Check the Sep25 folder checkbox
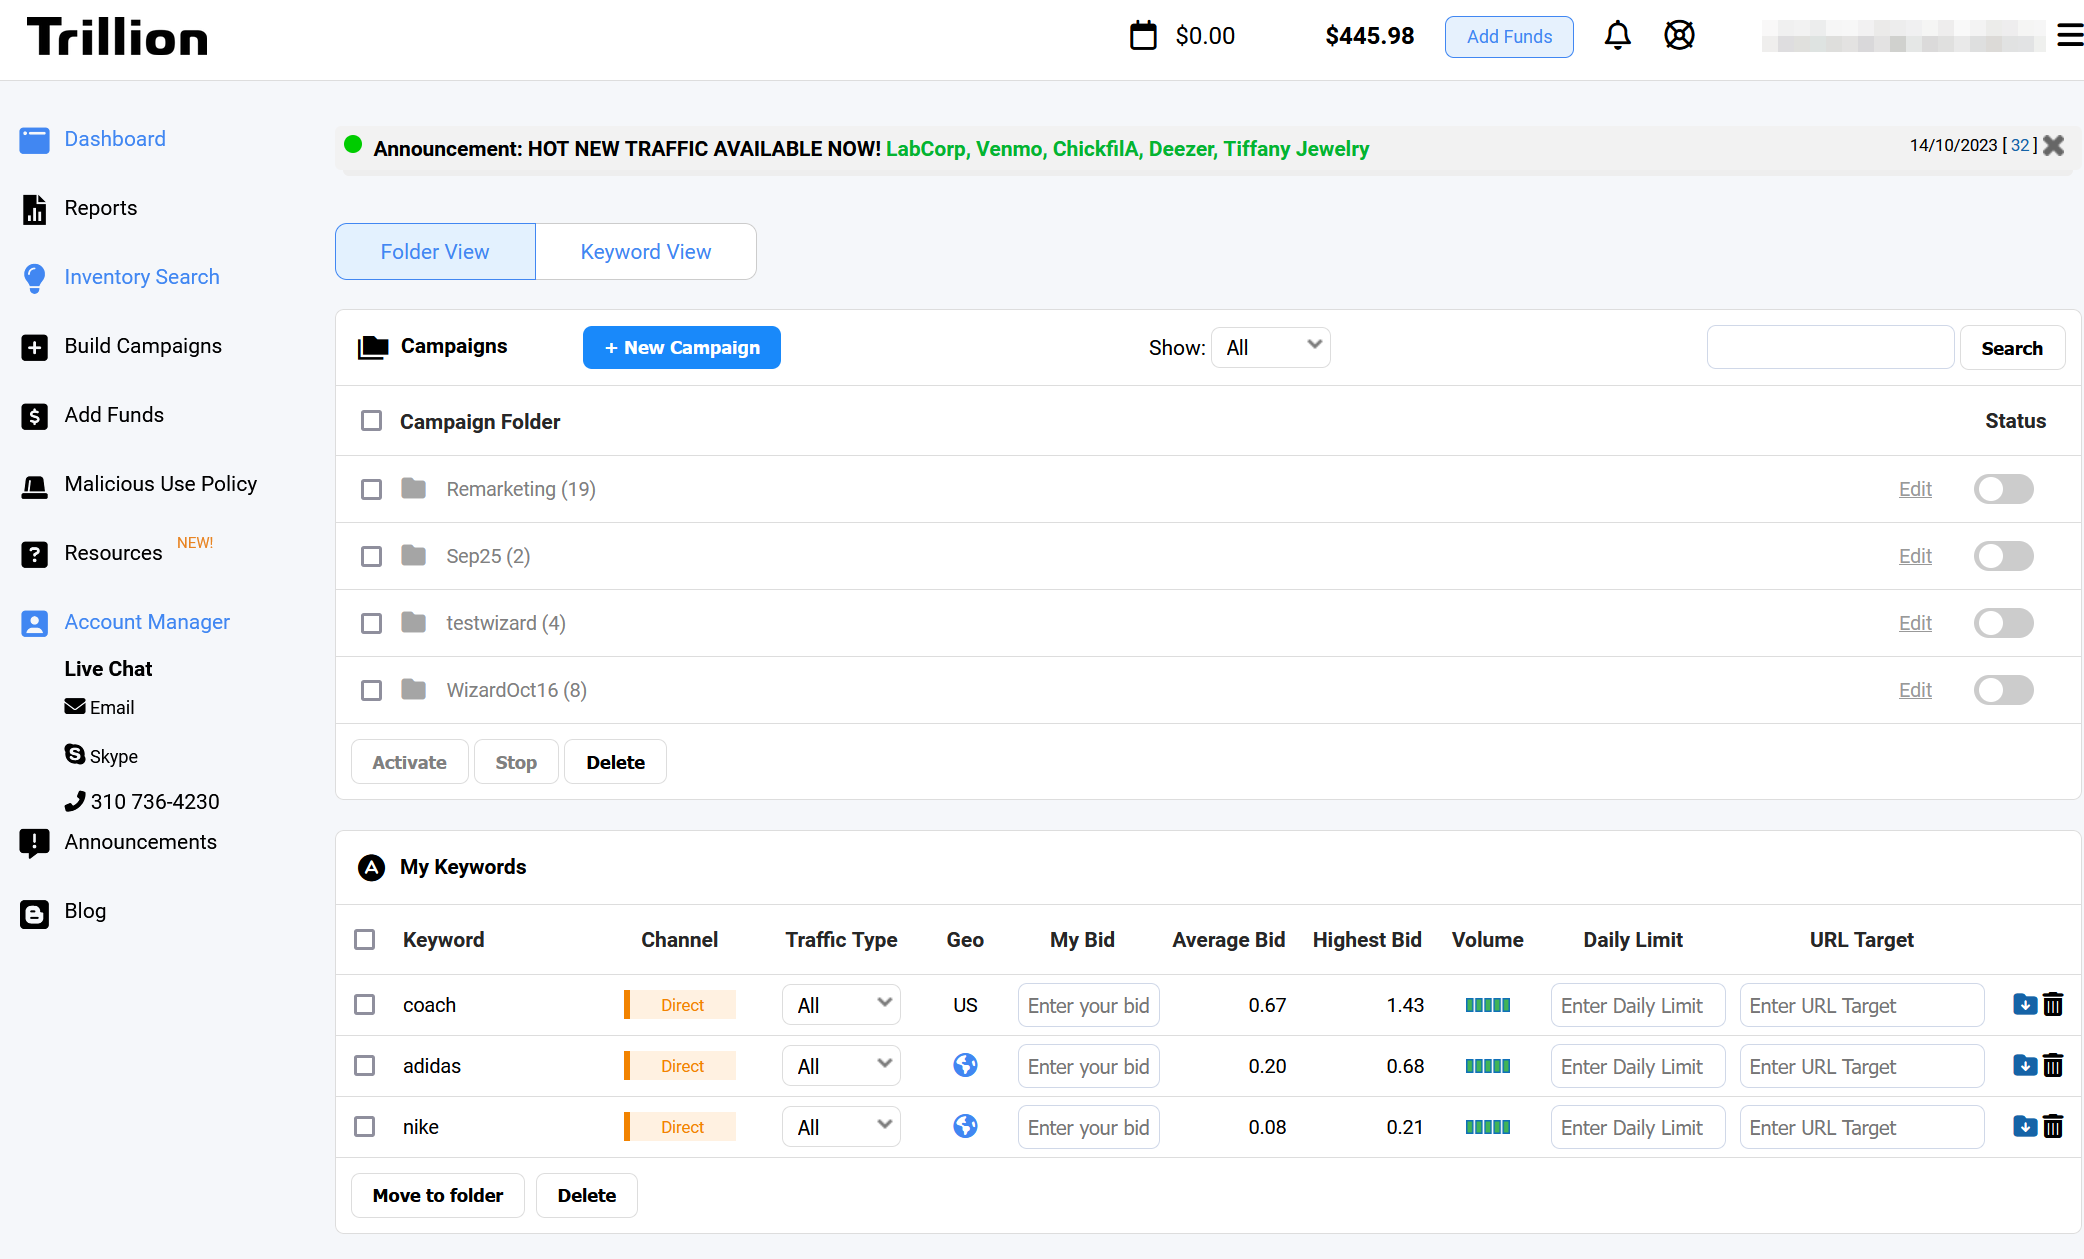 click(x=371, y=556)
